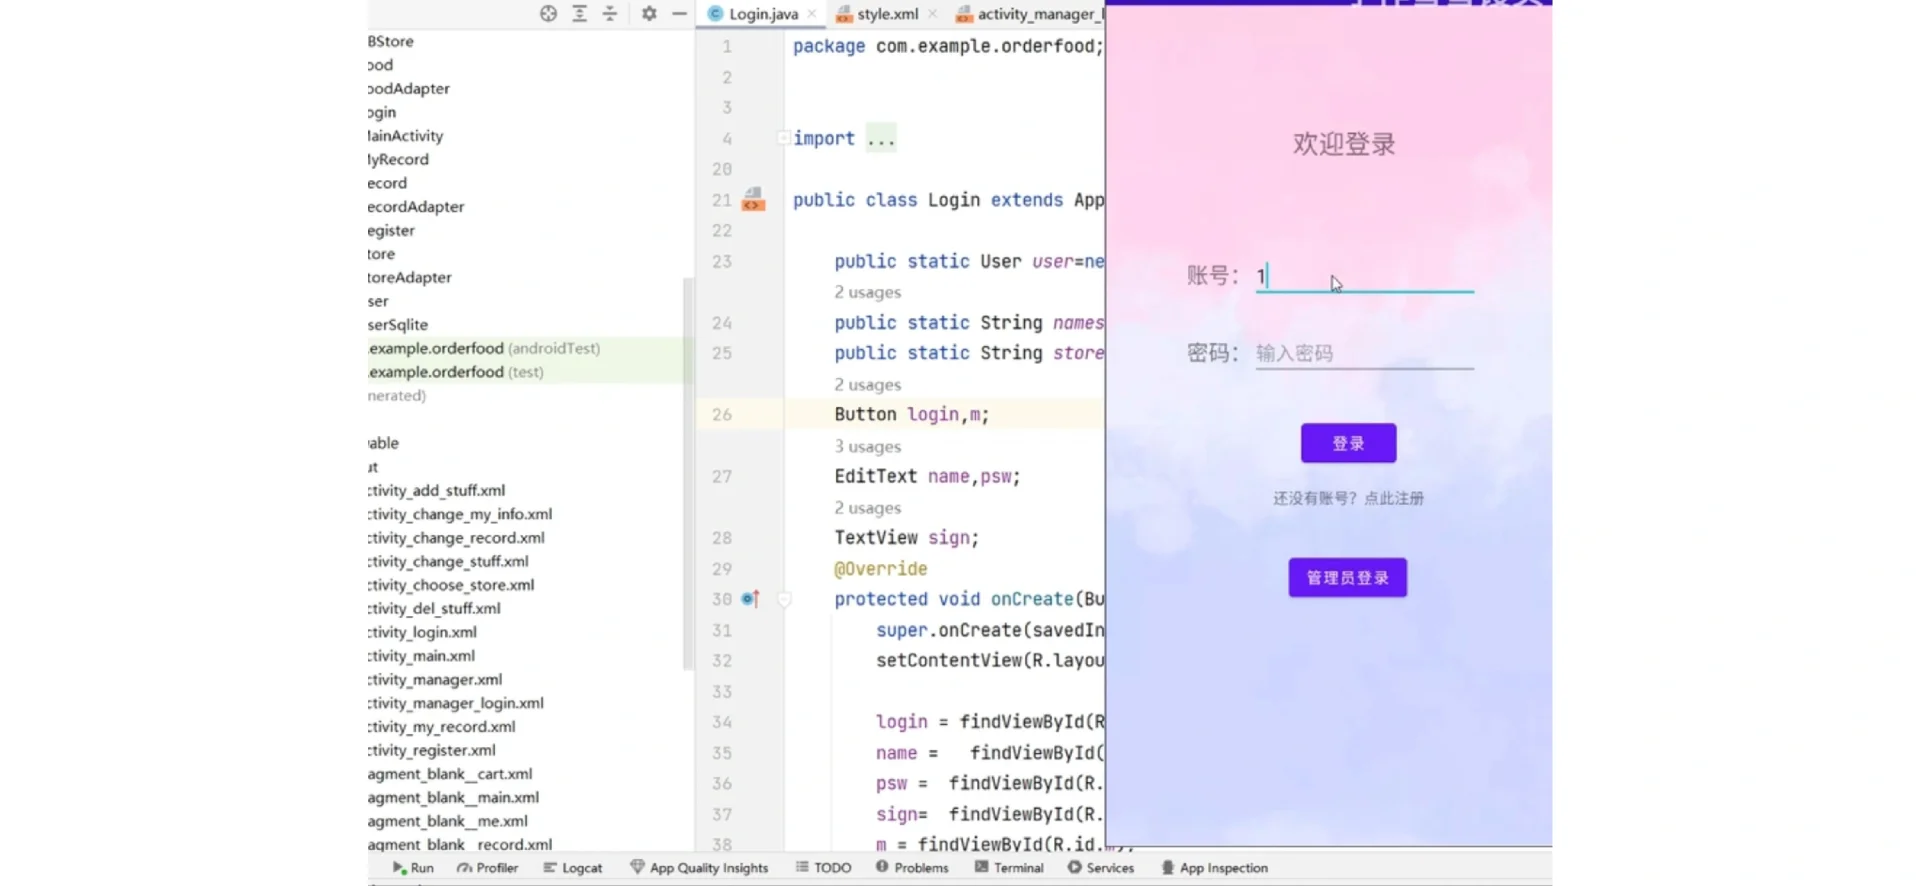Switch to the style.xml tab

[x=886, y=14]
